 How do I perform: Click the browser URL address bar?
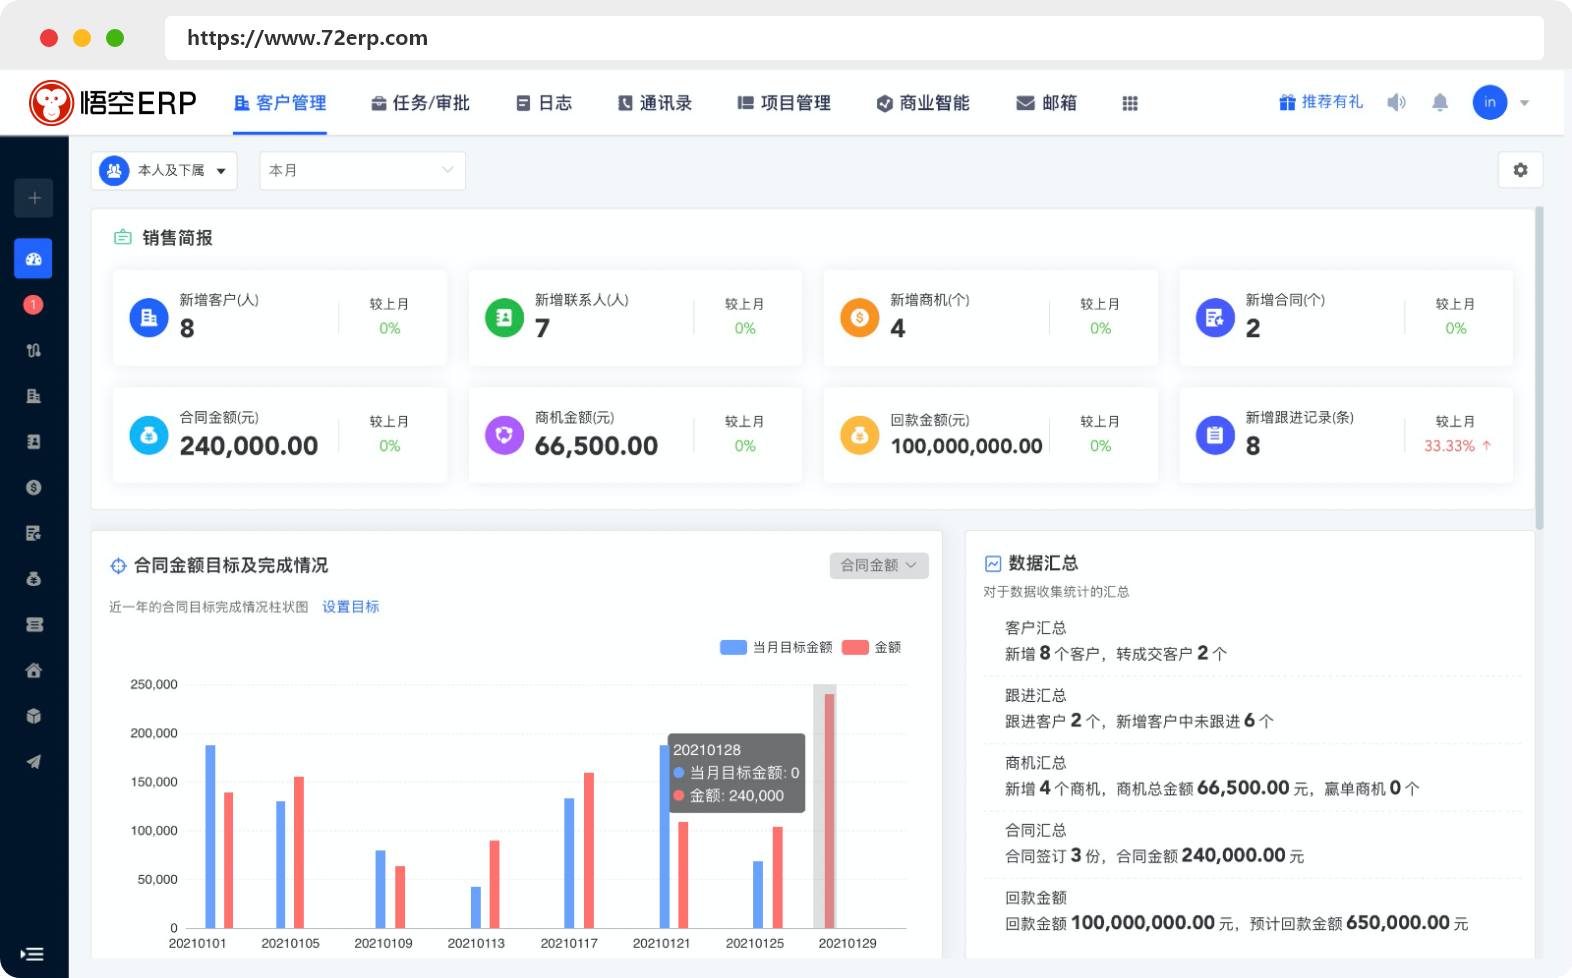point(854,38)
